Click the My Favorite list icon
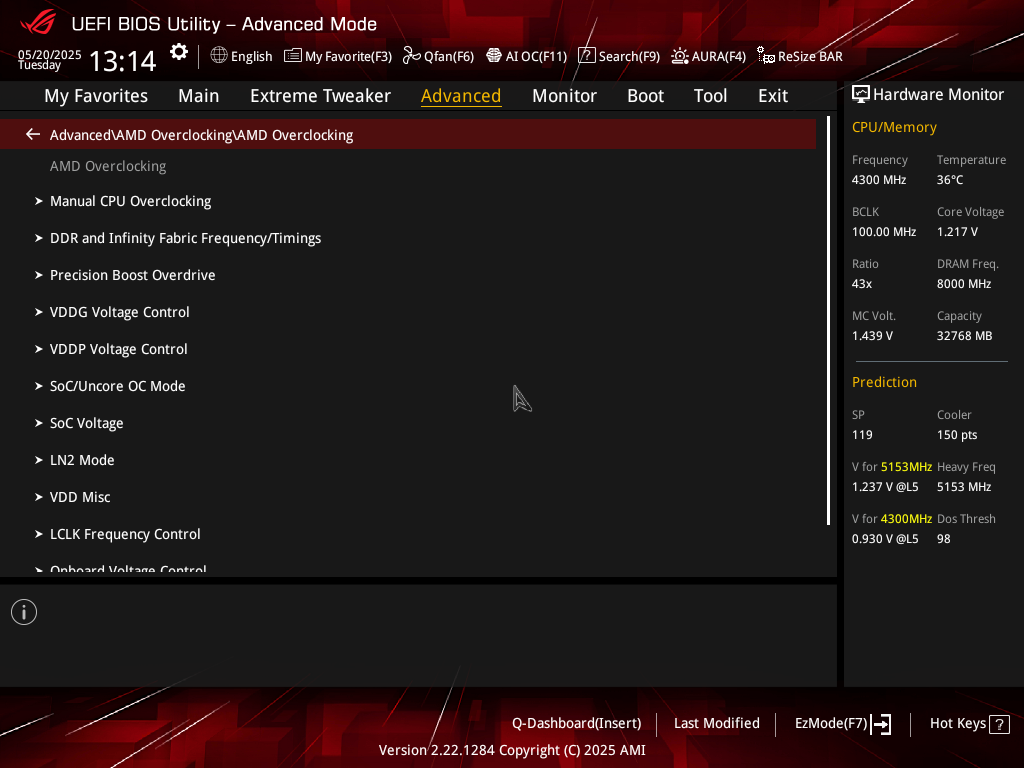This screenshot has height=768, width=1024. 293,56
